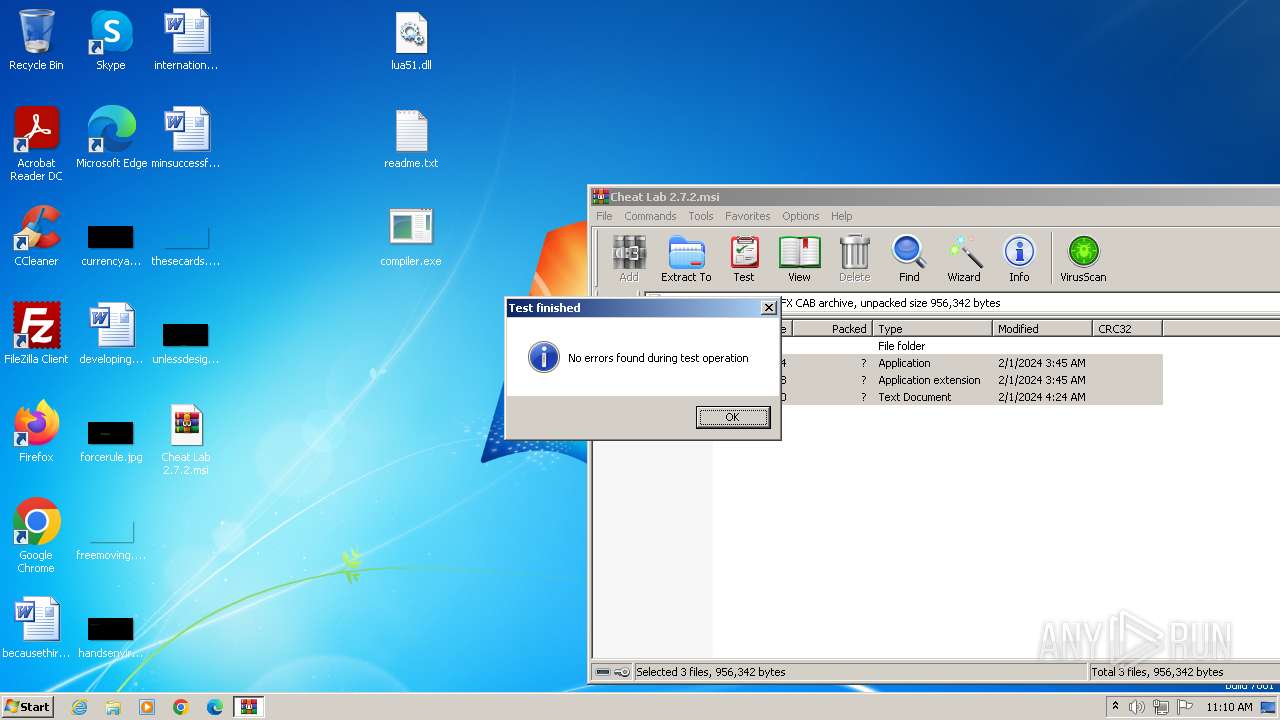Click the Google Chrome desktop shortcut
Screen dimensions: 1280x720
point(36,536)
